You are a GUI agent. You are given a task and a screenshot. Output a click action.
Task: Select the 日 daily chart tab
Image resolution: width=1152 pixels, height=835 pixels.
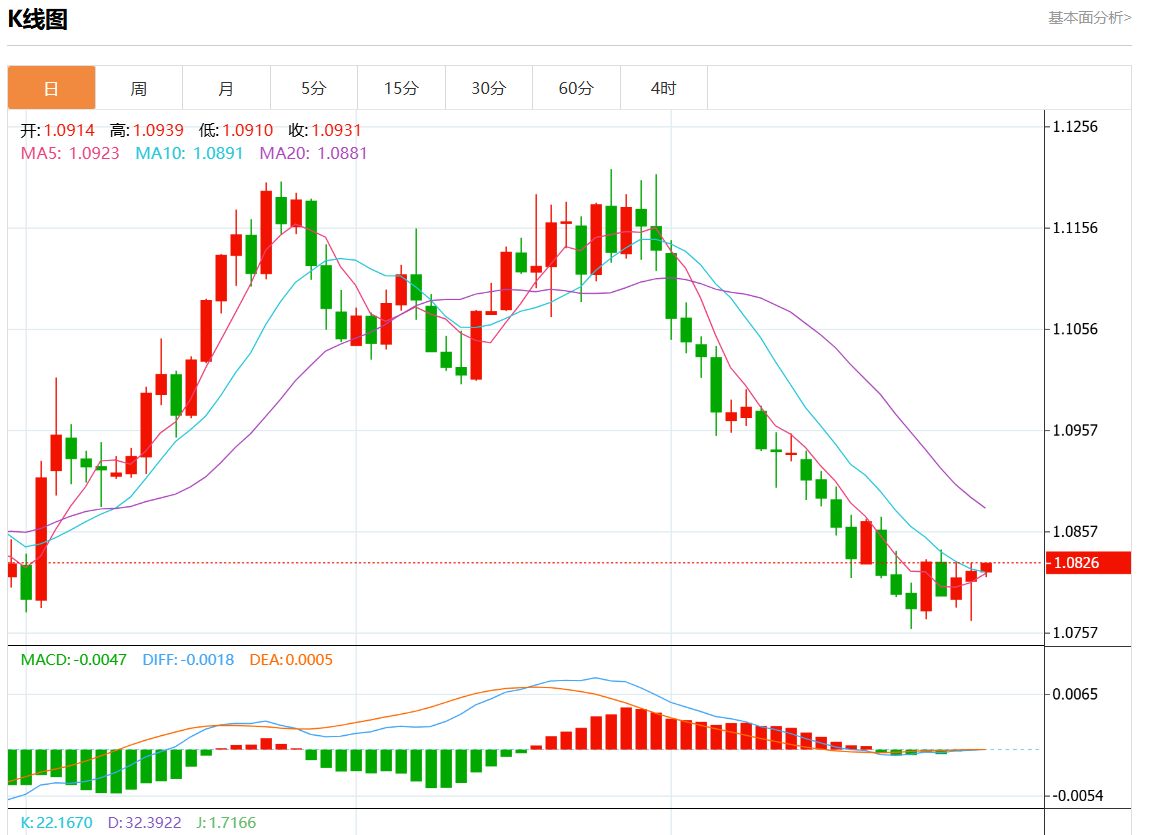pos(52,88)
